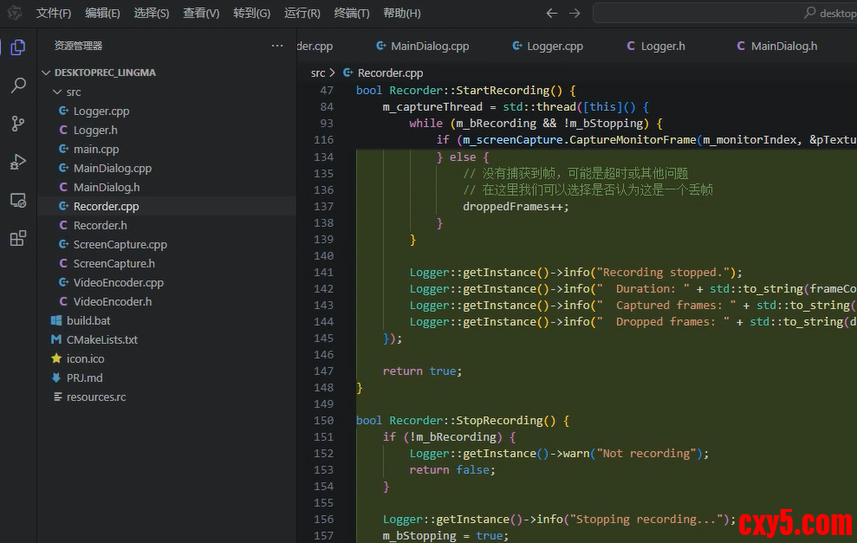Open CMakeLists.txt file
Viewport: 857px width, 543px height.
pos(101,340)
